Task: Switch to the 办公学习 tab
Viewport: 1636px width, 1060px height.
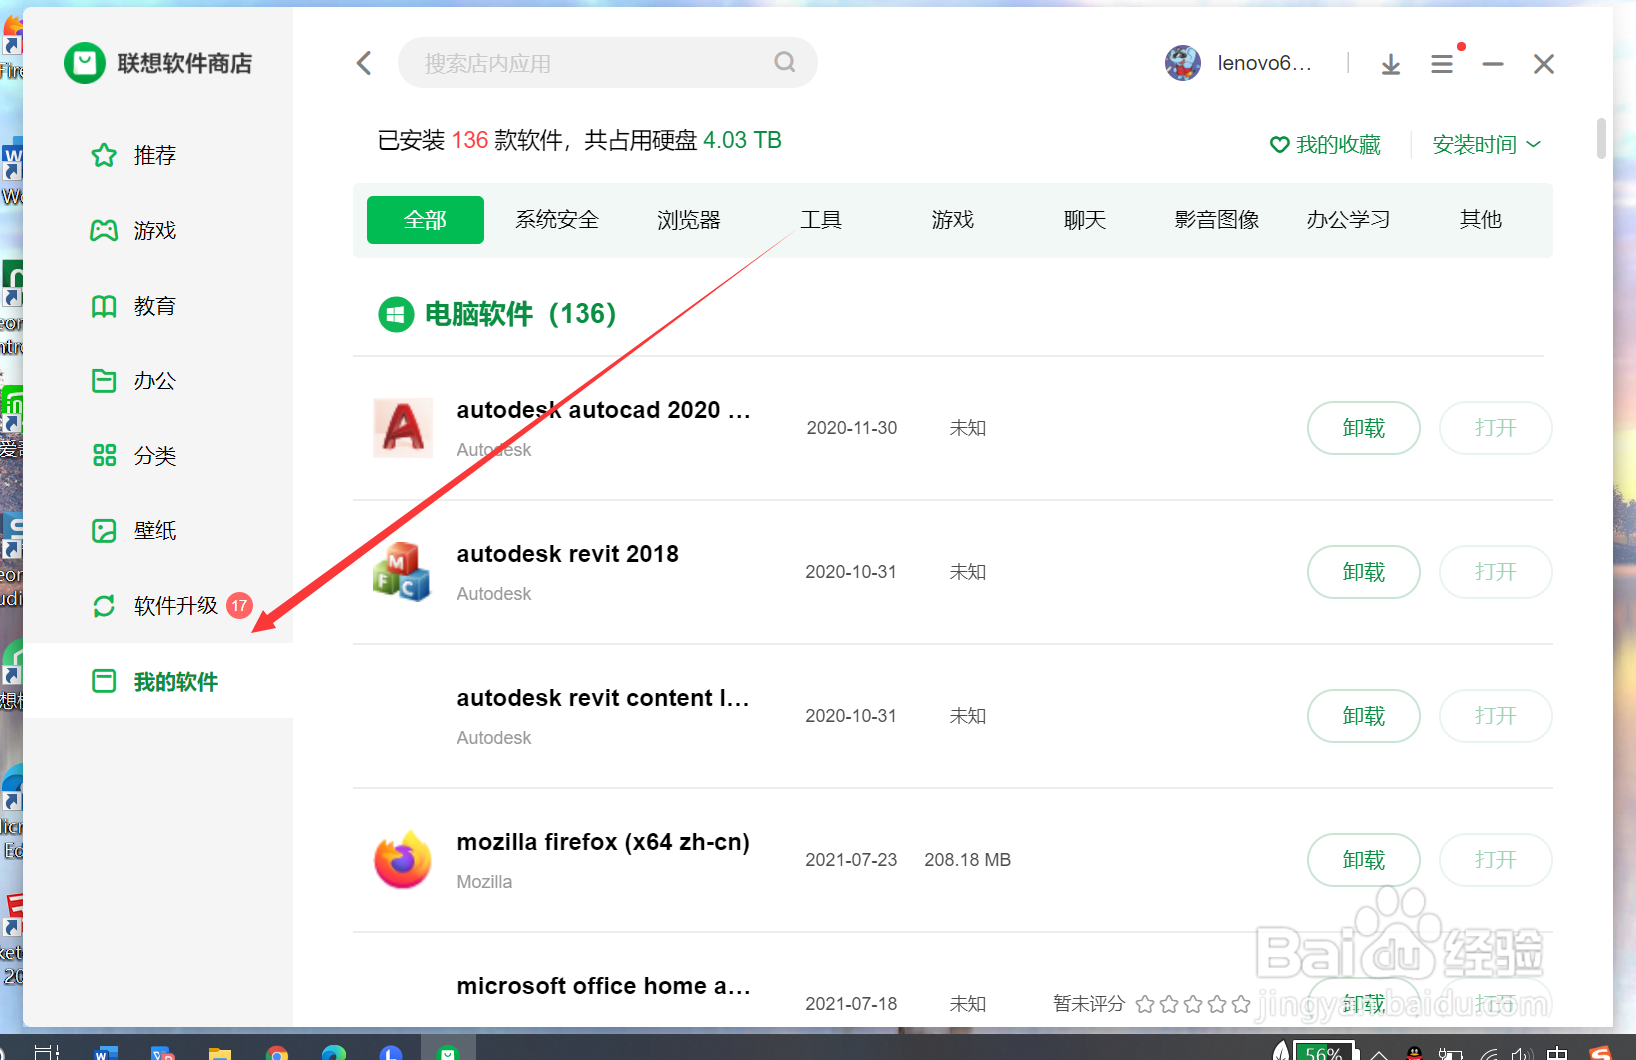Action: coord(1349,220)
